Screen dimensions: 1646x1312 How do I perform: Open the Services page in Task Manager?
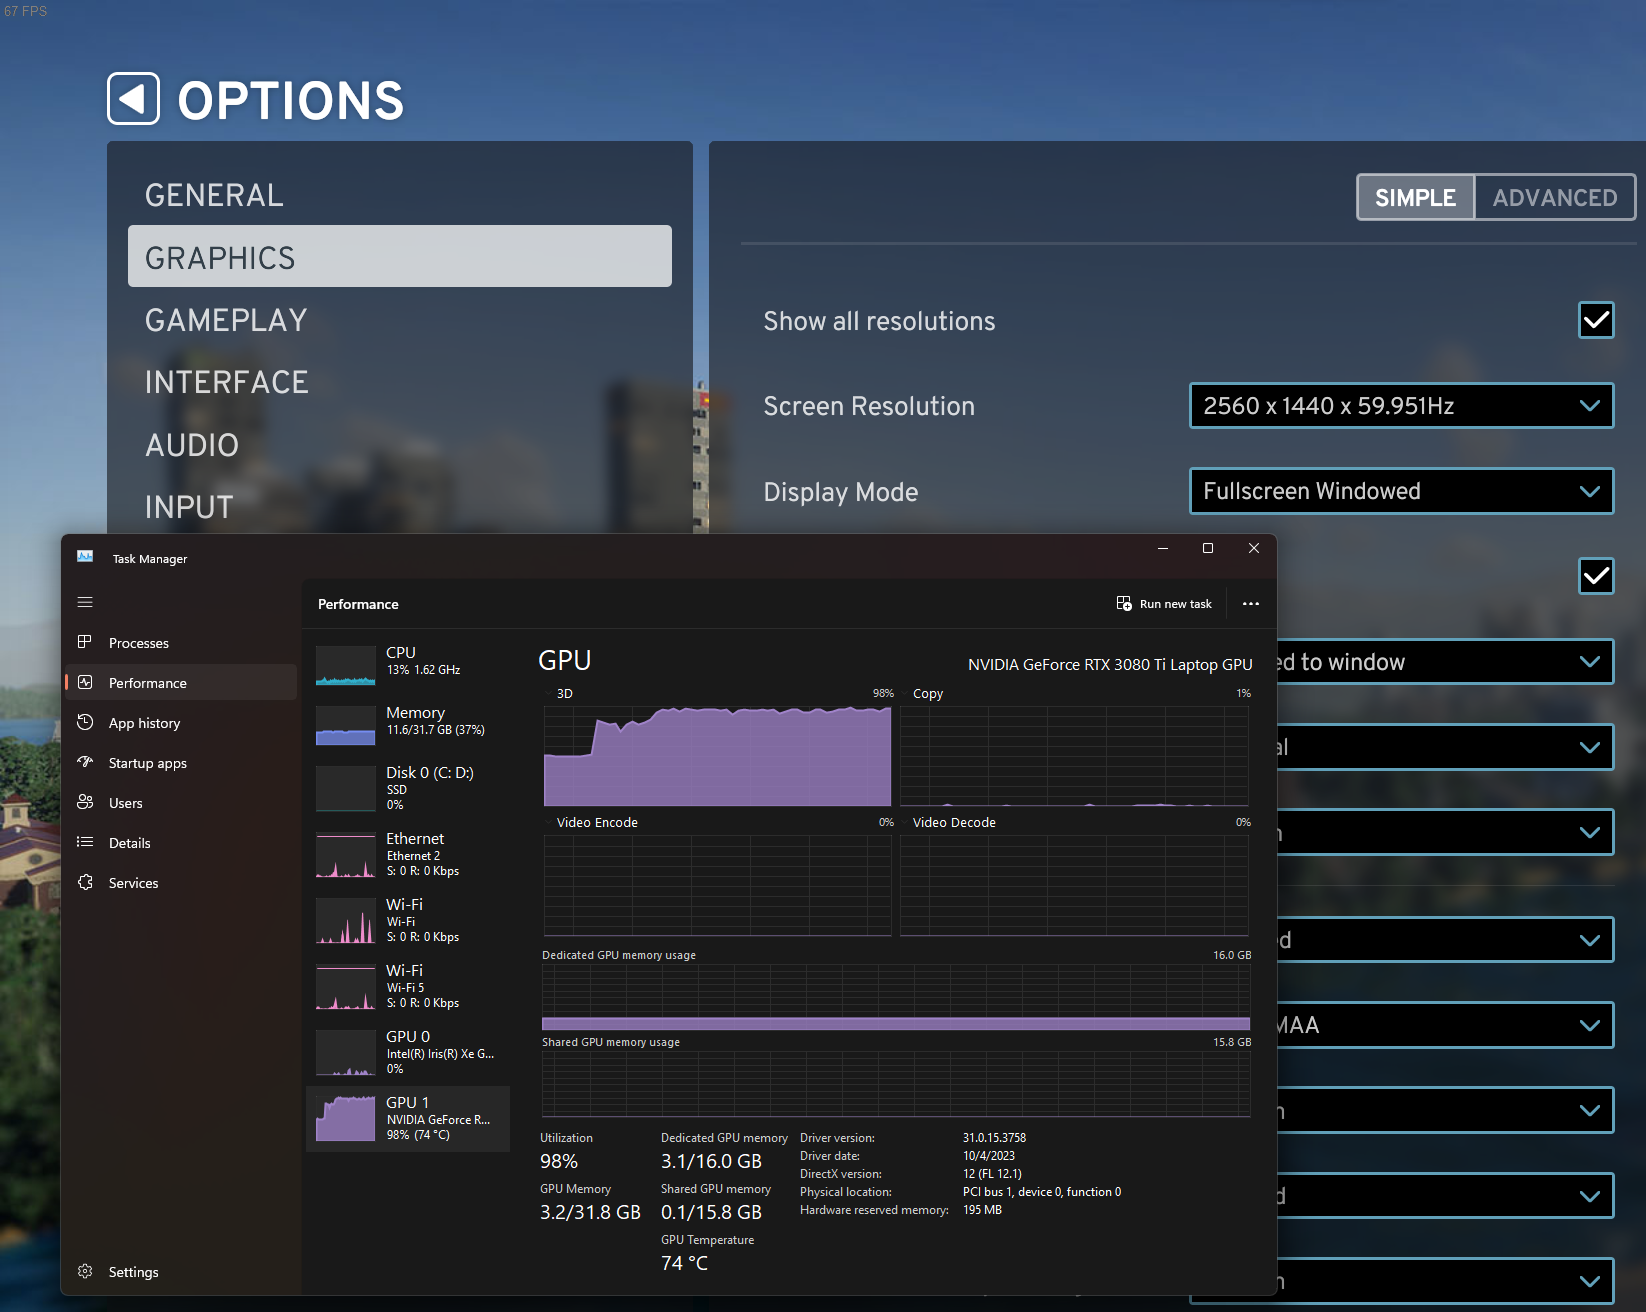(133, 883)
